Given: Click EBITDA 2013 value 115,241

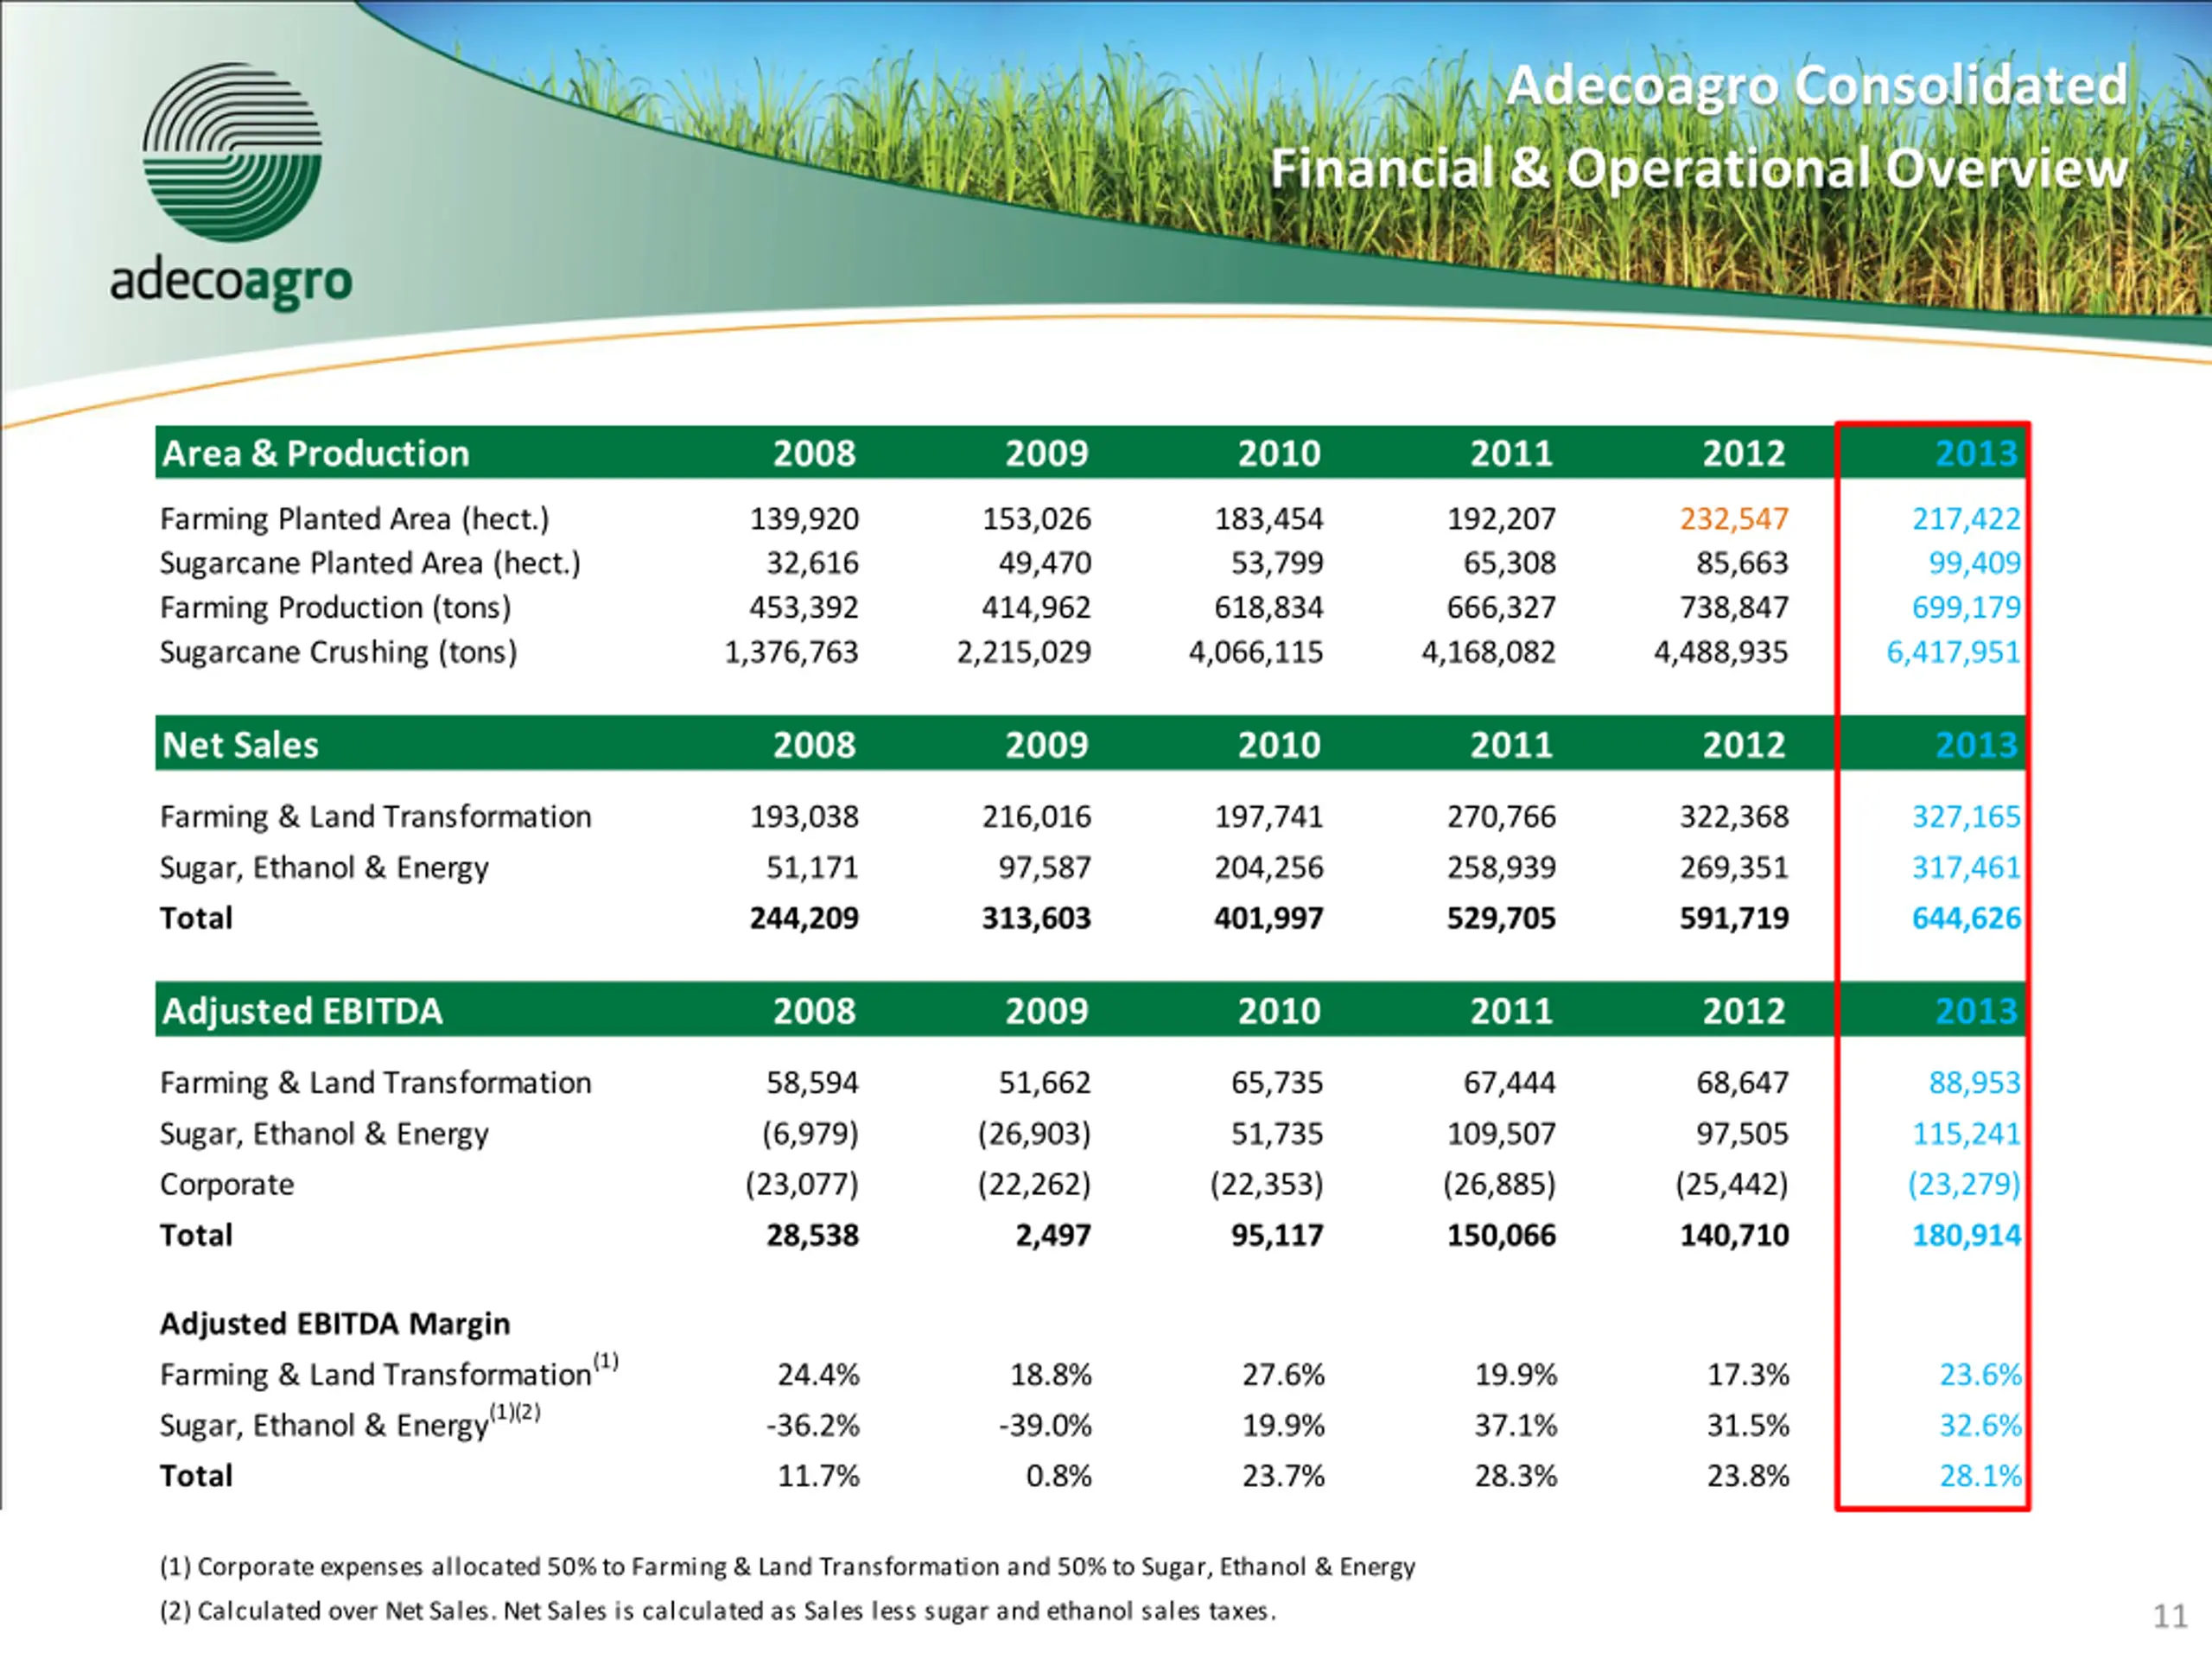Looking at the screenshot, I should (x=1966, y=1134).
